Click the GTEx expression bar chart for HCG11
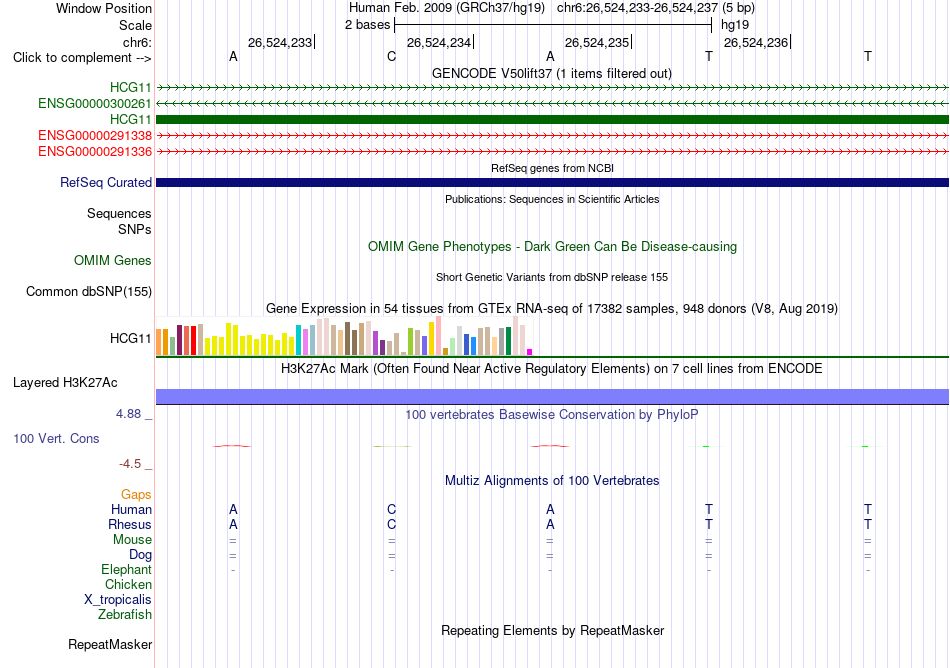This screenshot has height=668, width=950. coord(344,336)
